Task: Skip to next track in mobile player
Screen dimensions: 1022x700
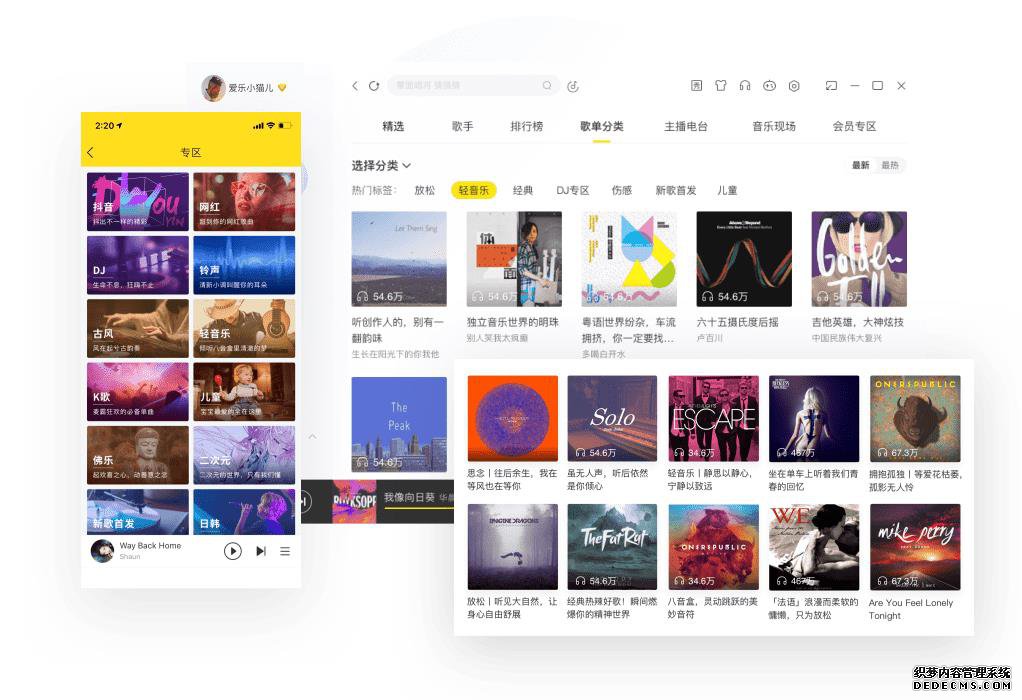Action: 261,551
